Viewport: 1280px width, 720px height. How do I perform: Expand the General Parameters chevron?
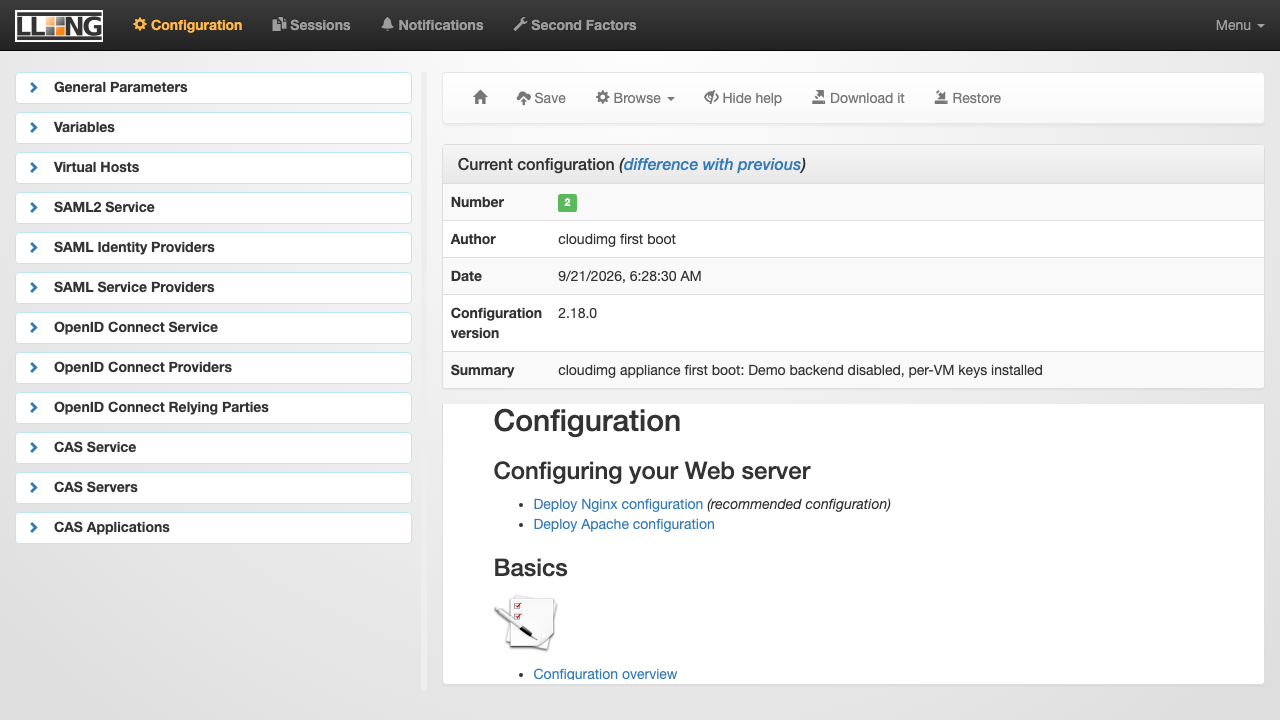click(x=33, y=87)
